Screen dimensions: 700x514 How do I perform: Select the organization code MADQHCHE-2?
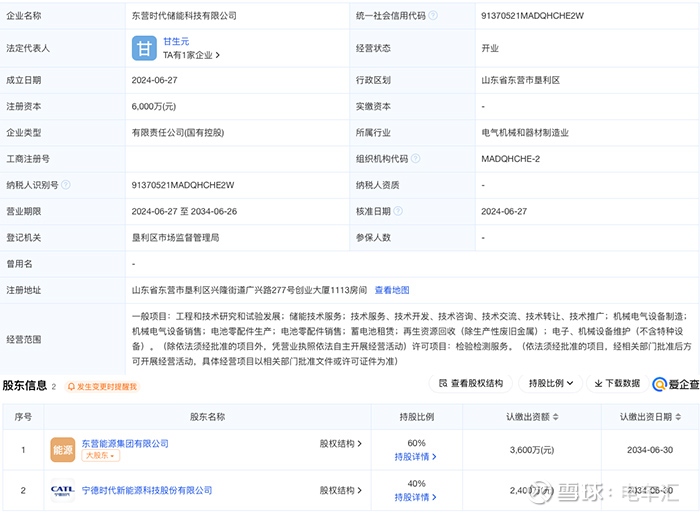(x=510, y=159)
